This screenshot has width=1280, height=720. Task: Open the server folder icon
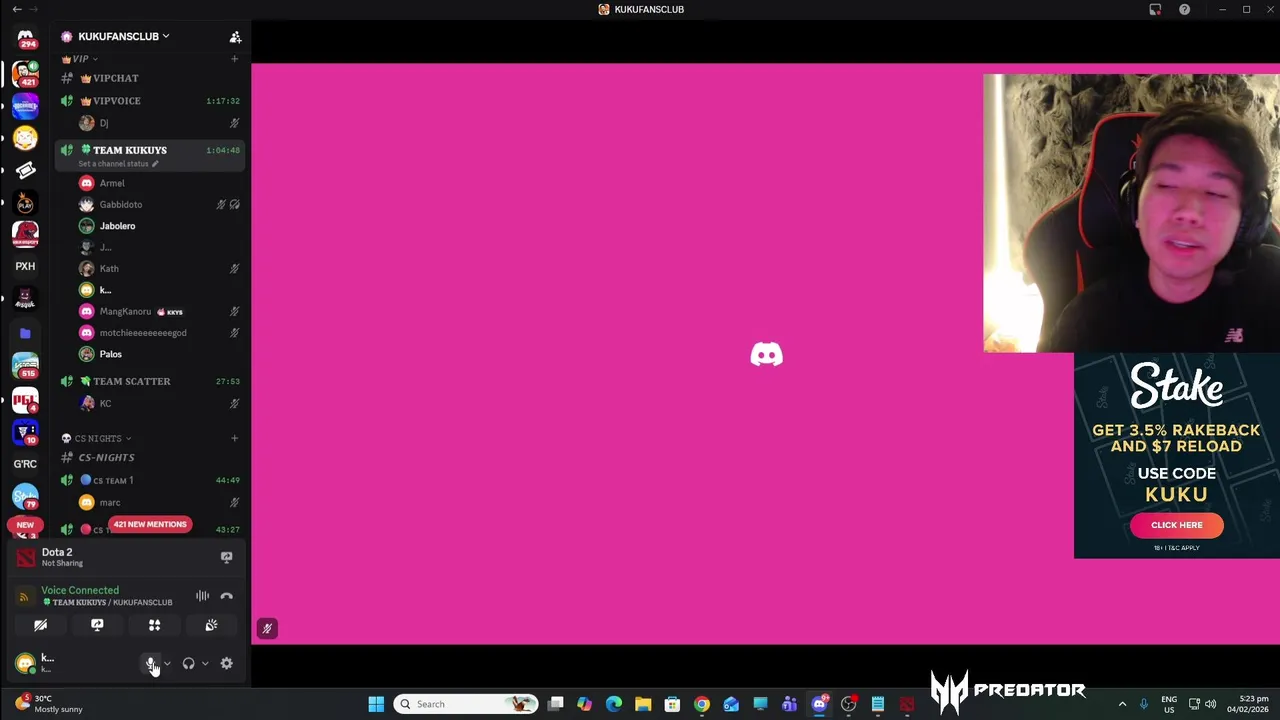[25, 333]
